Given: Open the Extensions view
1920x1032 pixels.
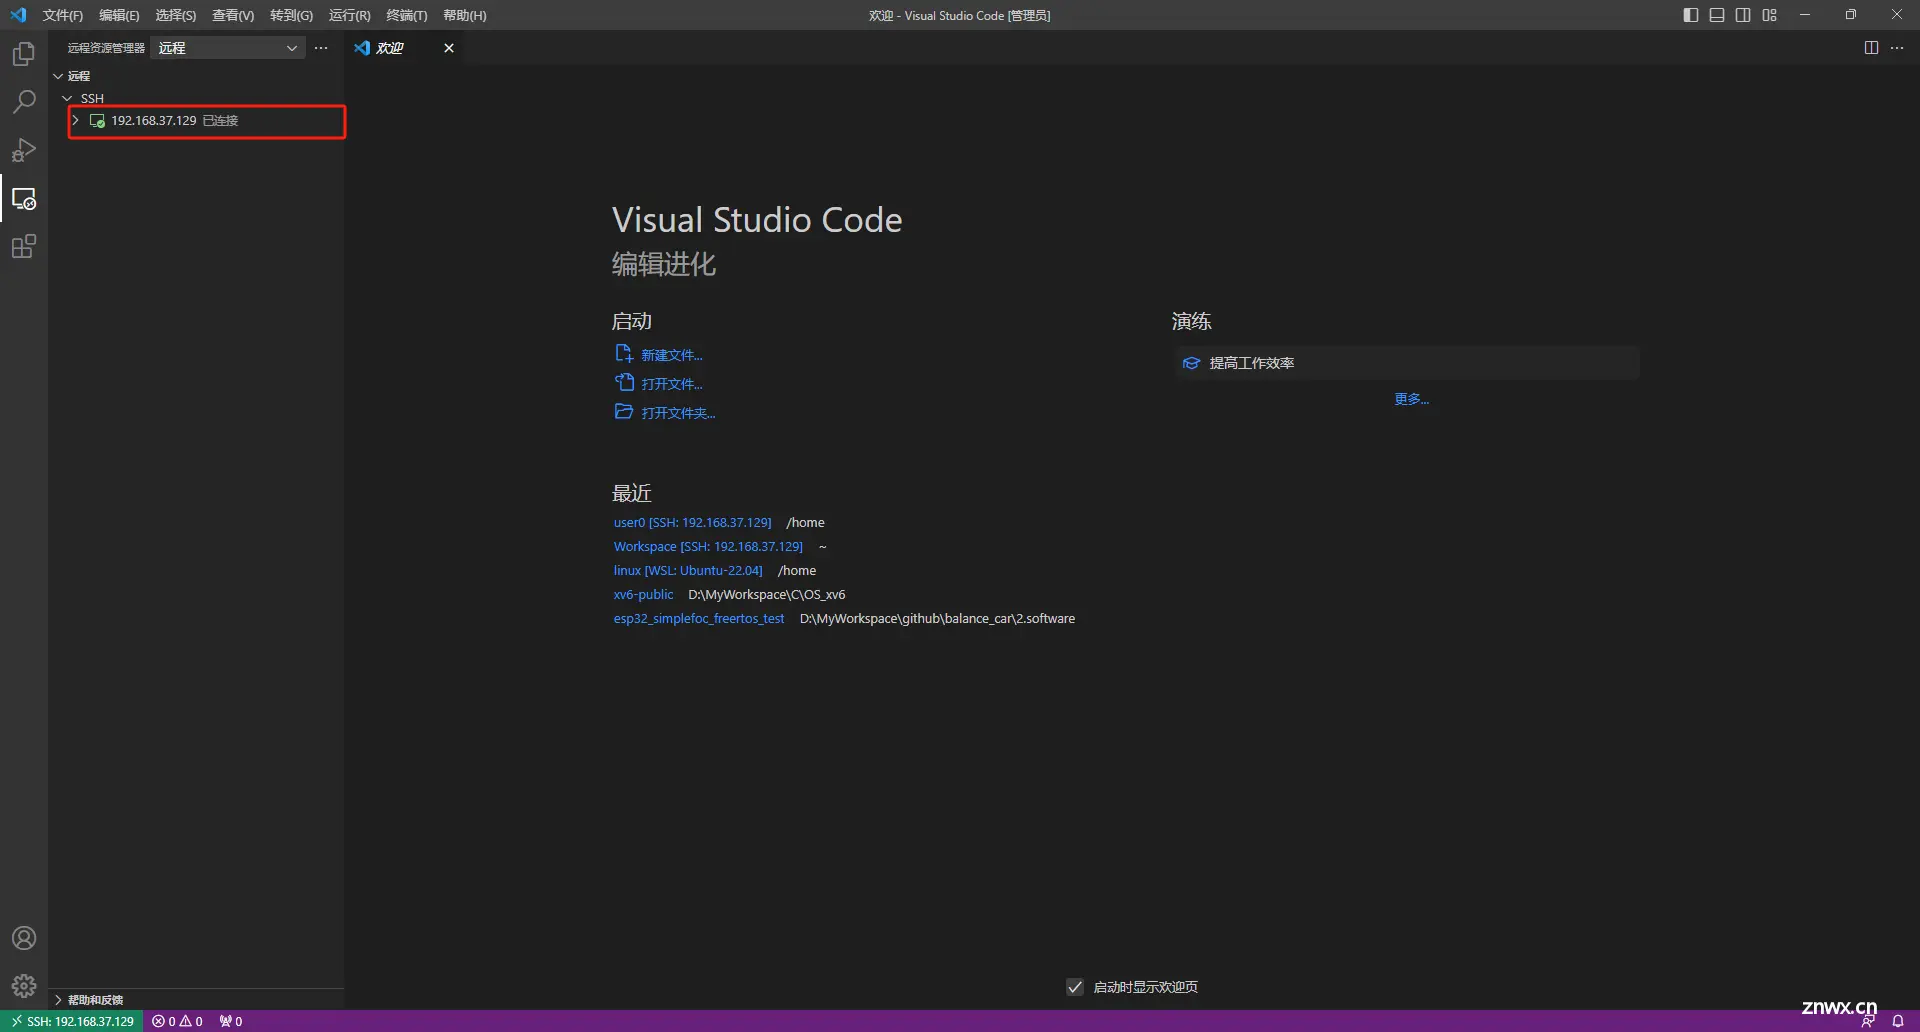Looking at the screenshot, I should click(x=24, y=246).
